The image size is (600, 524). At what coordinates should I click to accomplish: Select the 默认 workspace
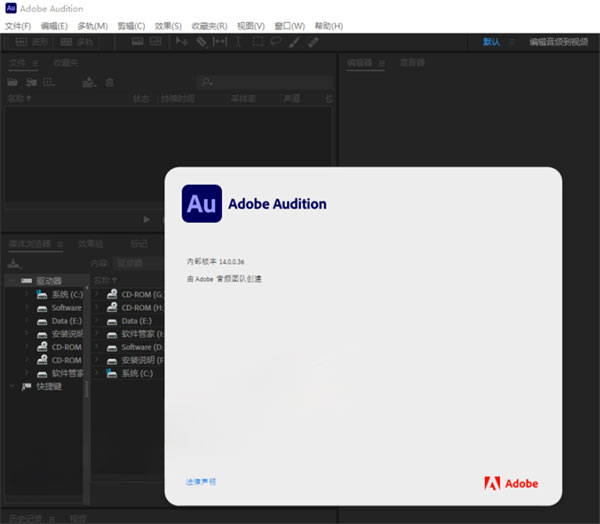(491, 42)
